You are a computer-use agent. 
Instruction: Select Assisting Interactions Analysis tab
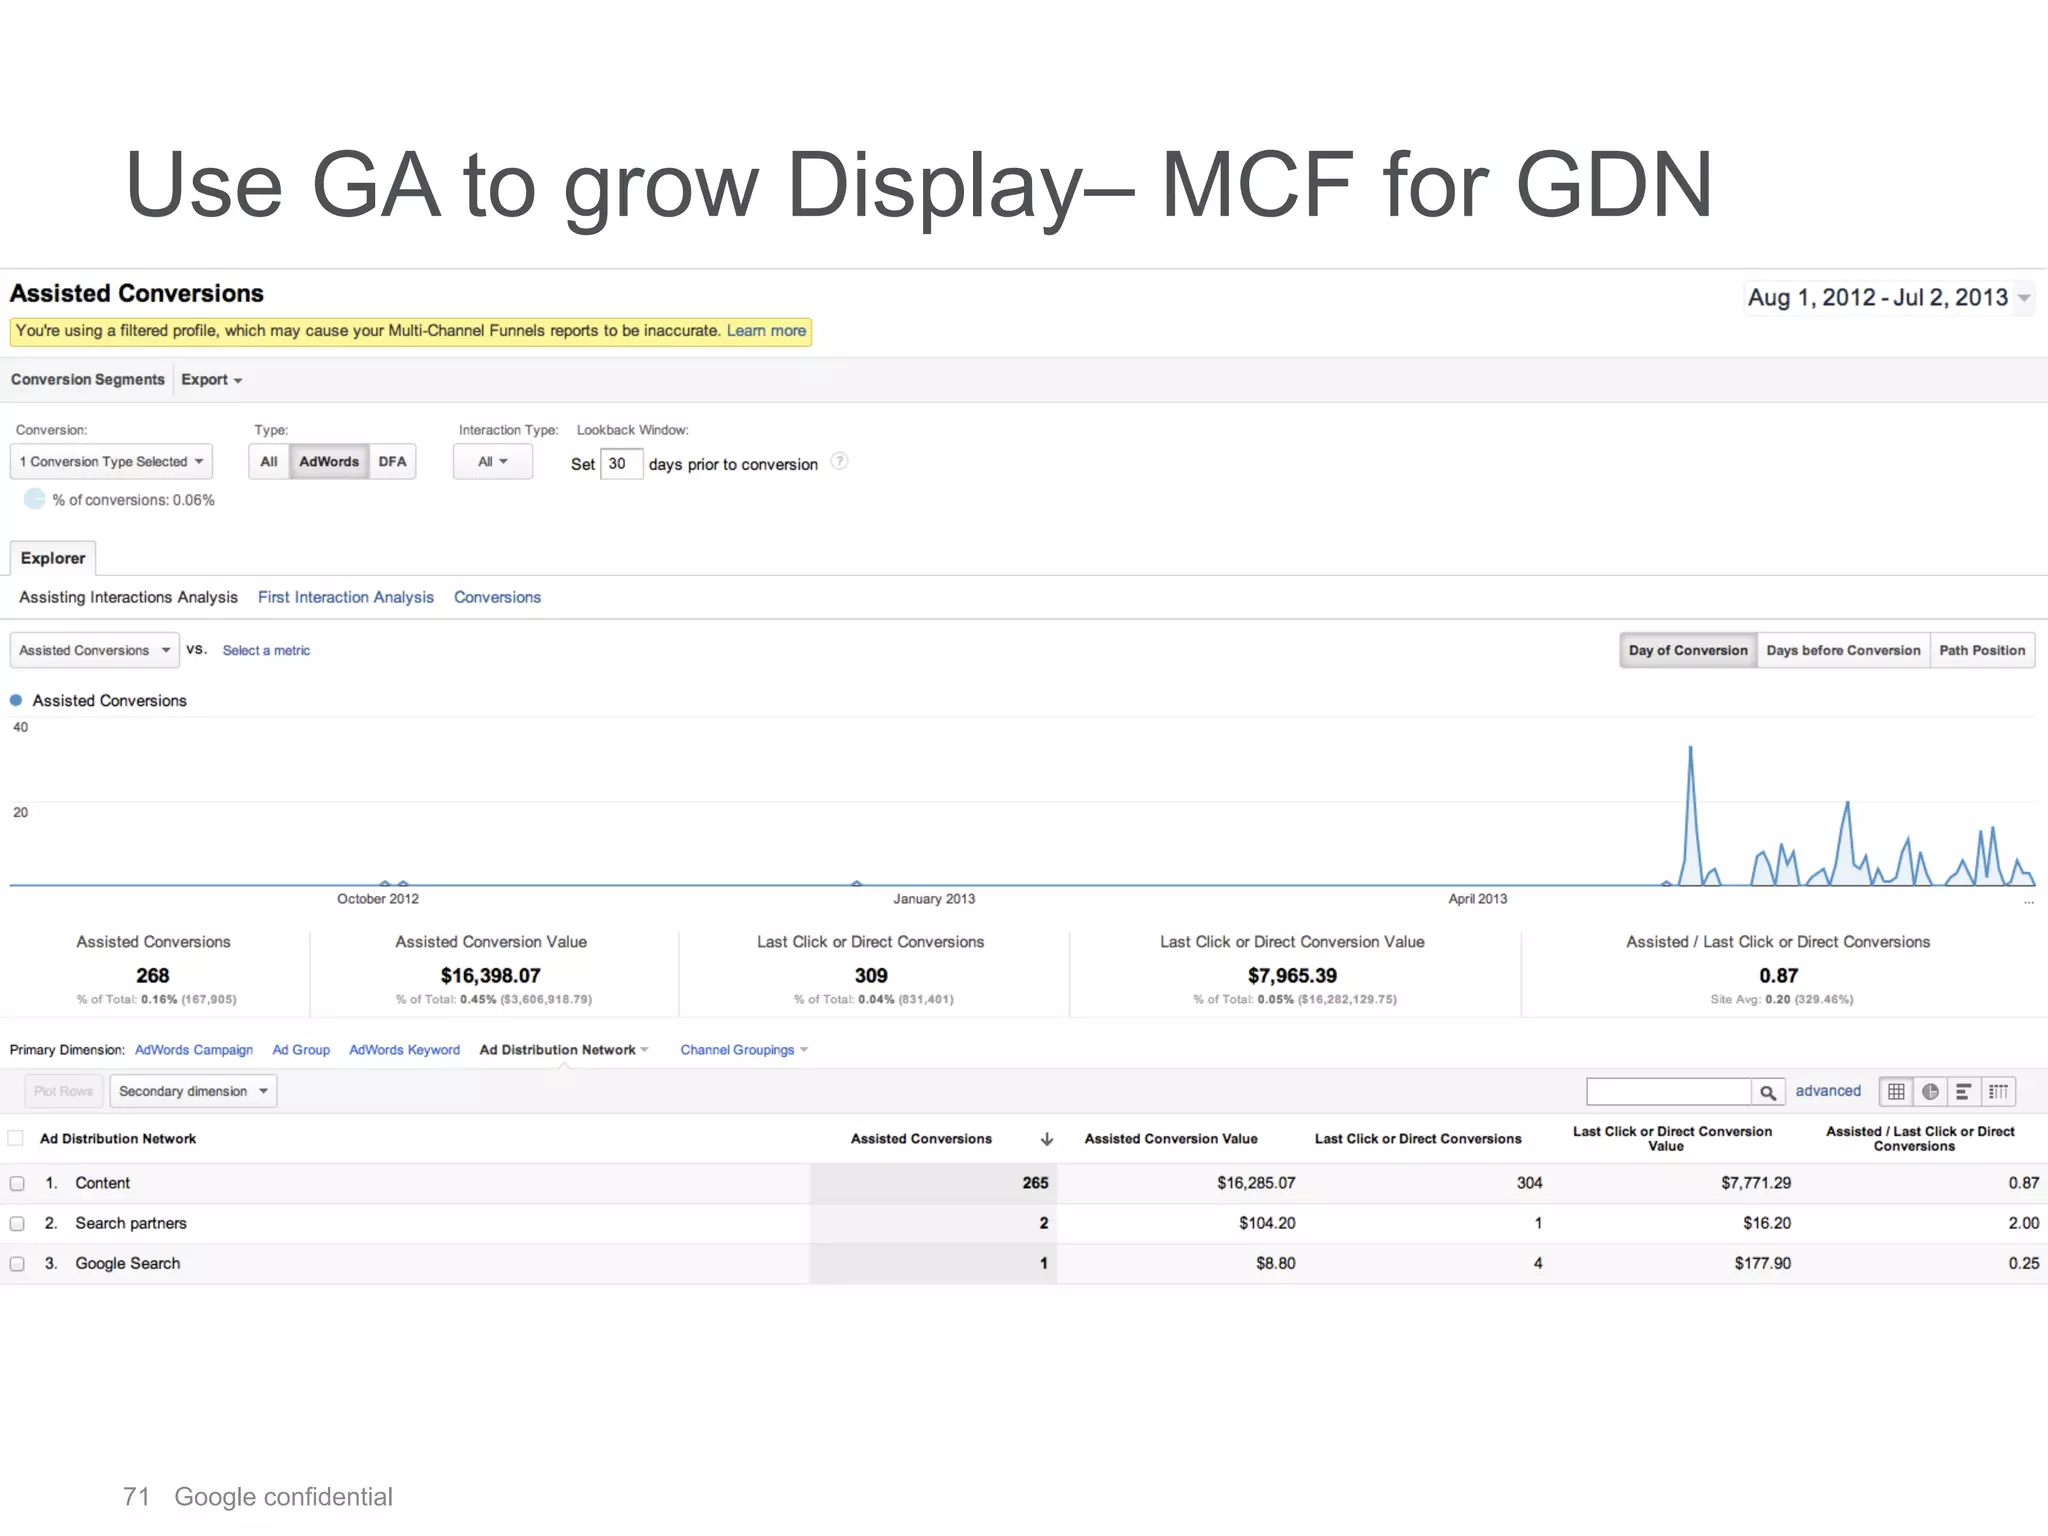click(x=128, y=597)
